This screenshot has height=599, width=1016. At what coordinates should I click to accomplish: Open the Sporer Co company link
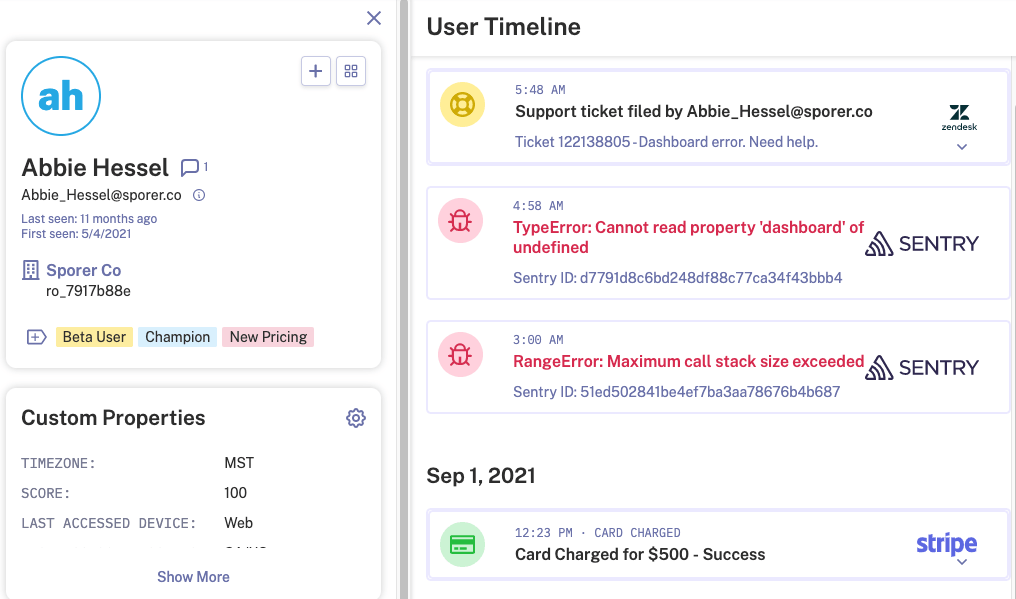click(84, 270)
